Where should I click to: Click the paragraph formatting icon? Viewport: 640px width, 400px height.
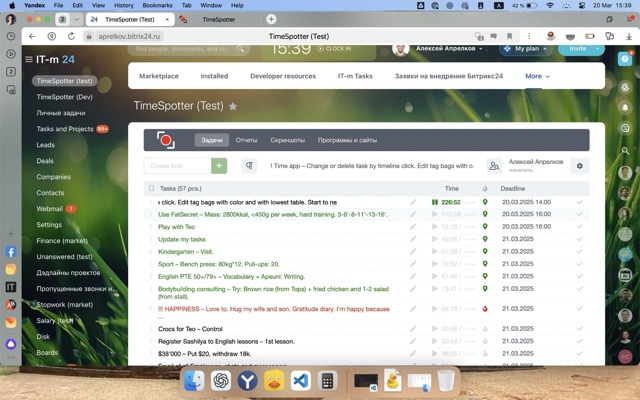[250, 166]
